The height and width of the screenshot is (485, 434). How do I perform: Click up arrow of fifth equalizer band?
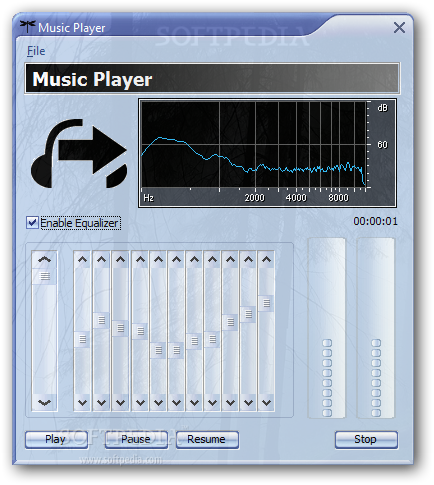point(158,260)
